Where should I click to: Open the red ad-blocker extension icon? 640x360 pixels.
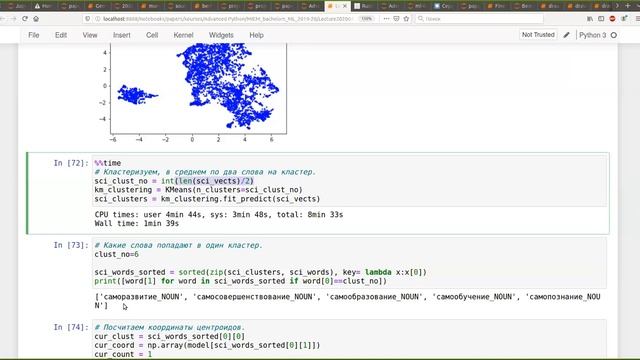612,19
